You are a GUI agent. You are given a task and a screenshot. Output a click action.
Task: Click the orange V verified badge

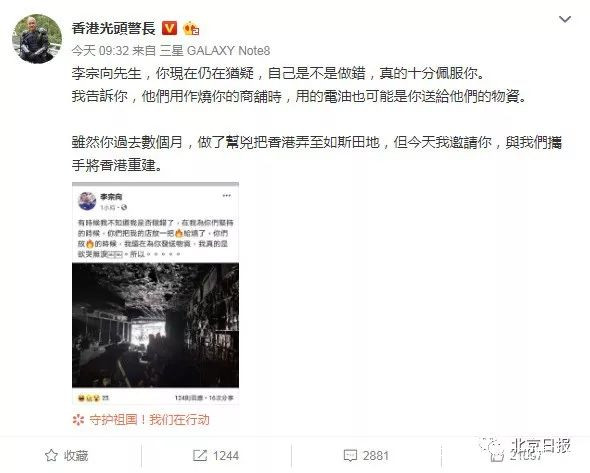point(169,28)
